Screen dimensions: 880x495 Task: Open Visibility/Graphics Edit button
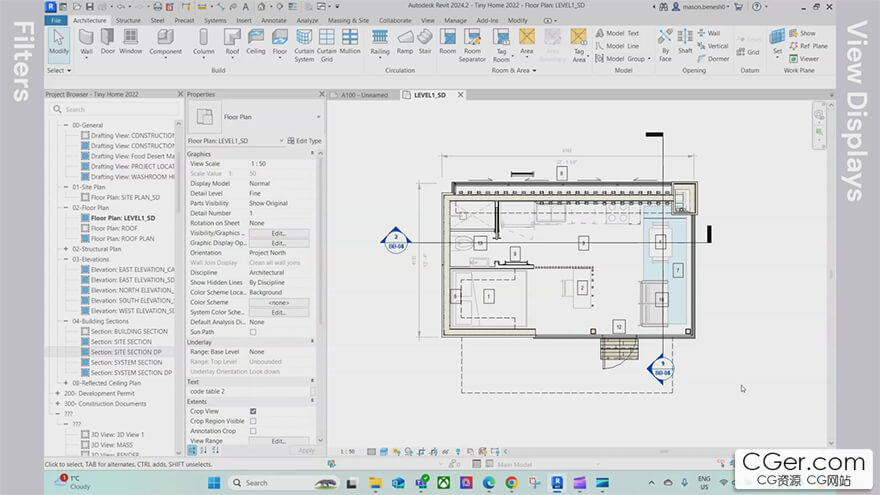pos(279,233)
